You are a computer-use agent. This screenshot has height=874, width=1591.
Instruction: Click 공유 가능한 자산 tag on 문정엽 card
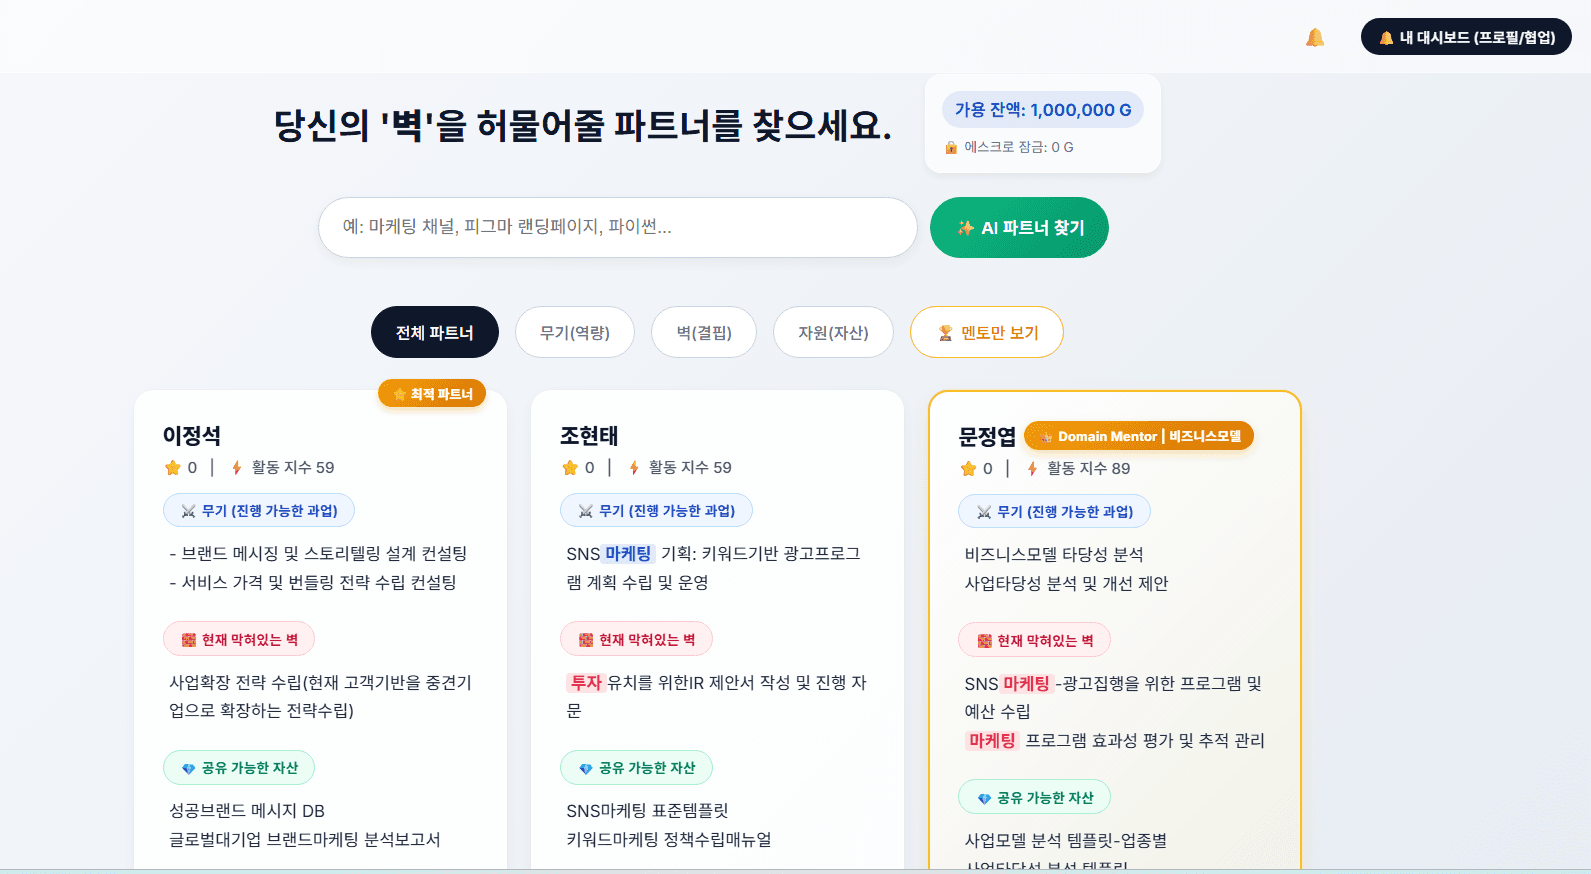pyautogui.click(x=1034, y=797)
